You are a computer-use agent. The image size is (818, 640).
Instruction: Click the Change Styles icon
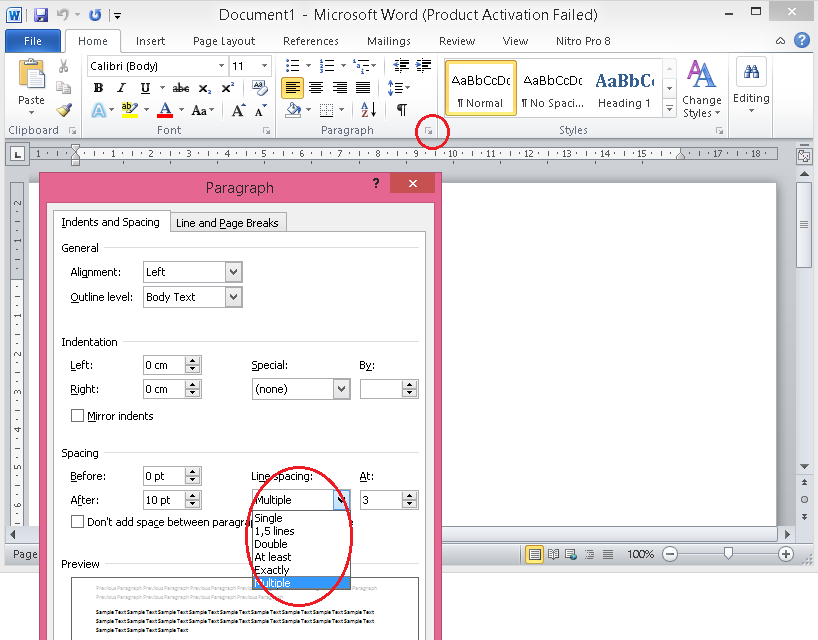701,90
